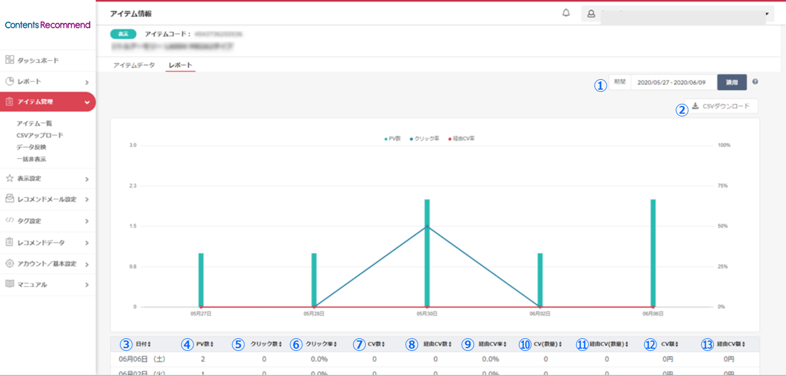786x376 pixels.
Task: Click the CSVダウンロード button
Action: (x=721, y=106)
